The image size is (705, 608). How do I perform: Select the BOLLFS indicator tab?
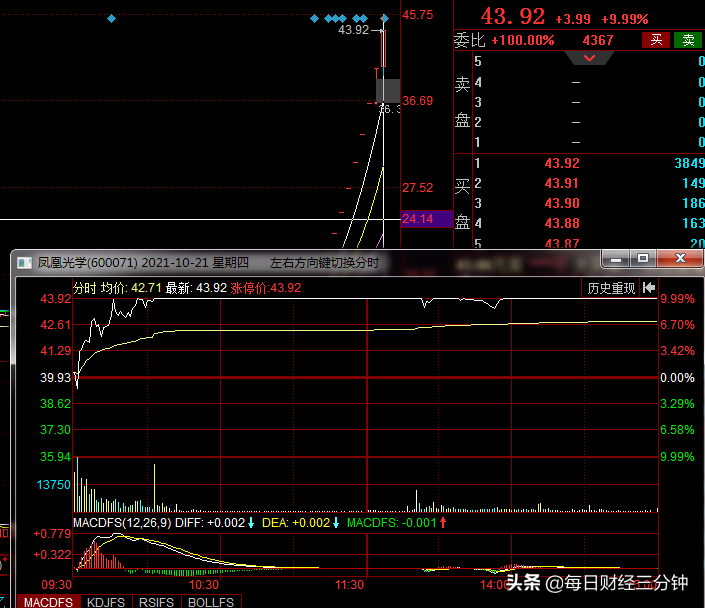point(211,602)
